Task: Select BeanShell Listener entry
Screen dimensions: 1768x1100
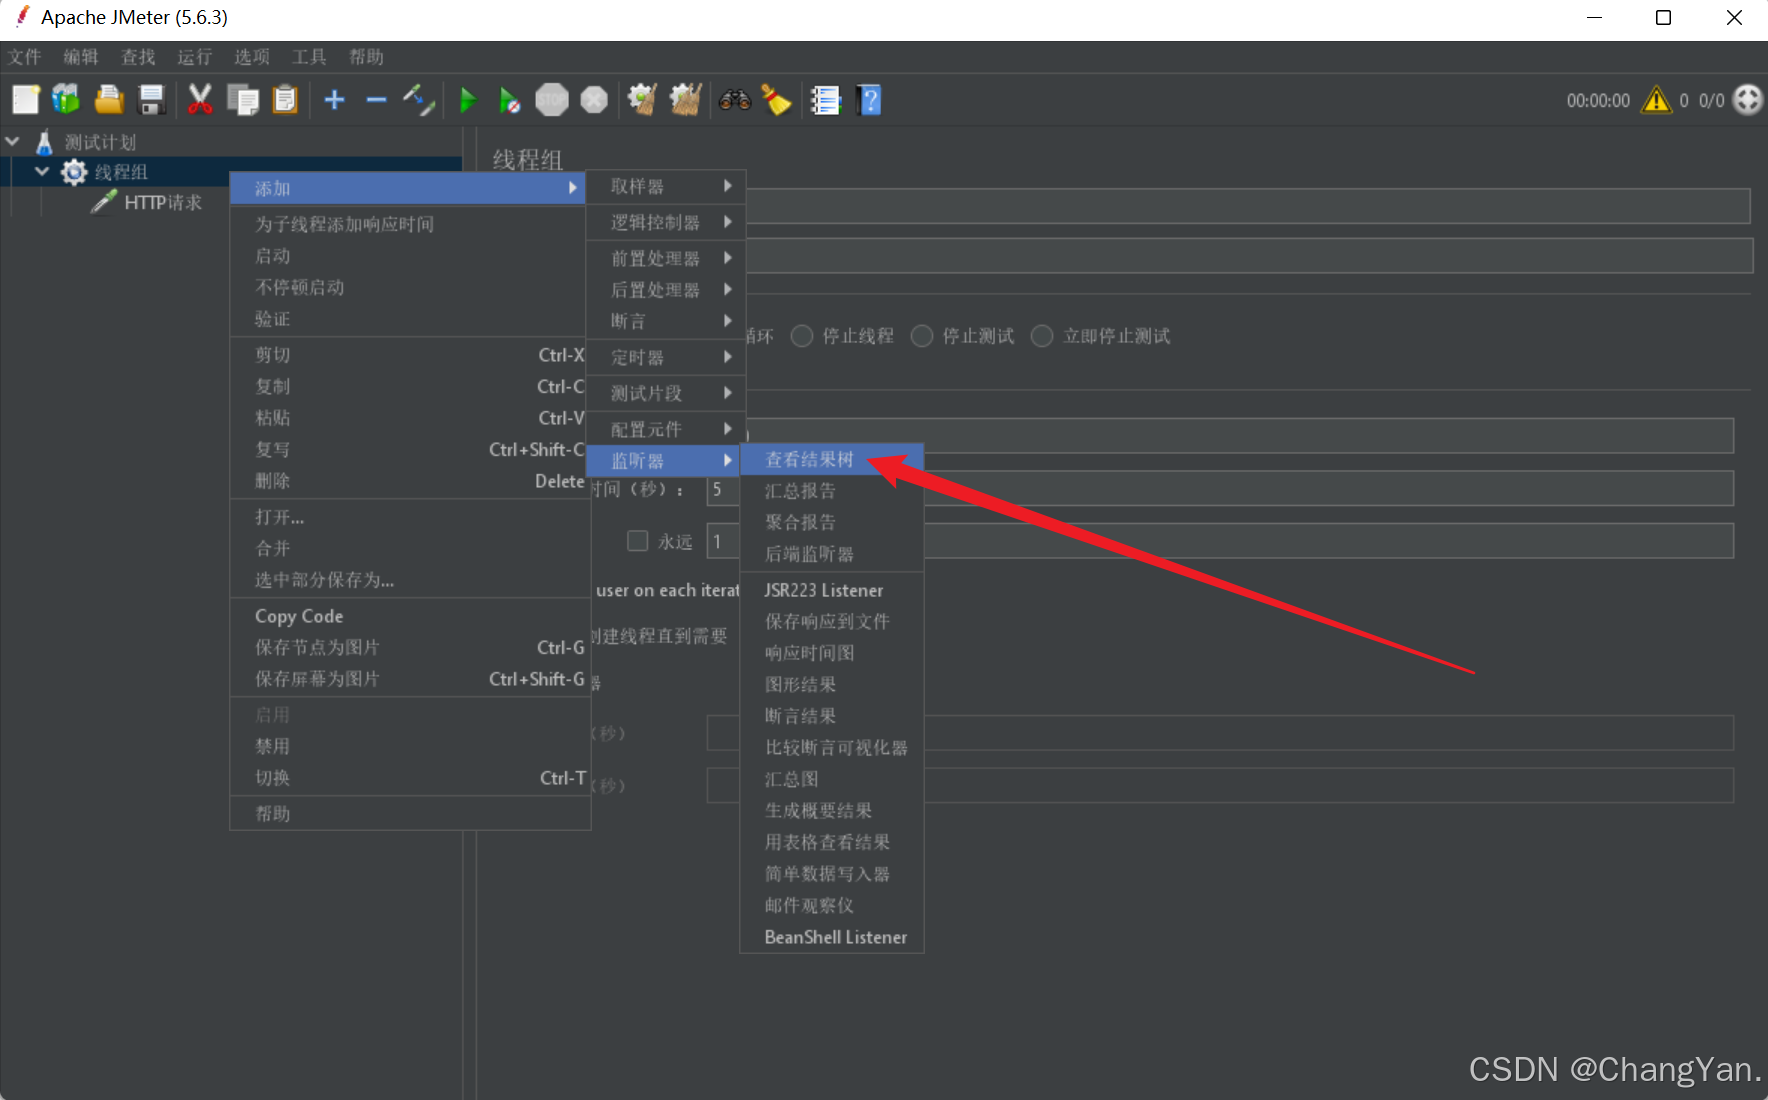Action: 831,937
